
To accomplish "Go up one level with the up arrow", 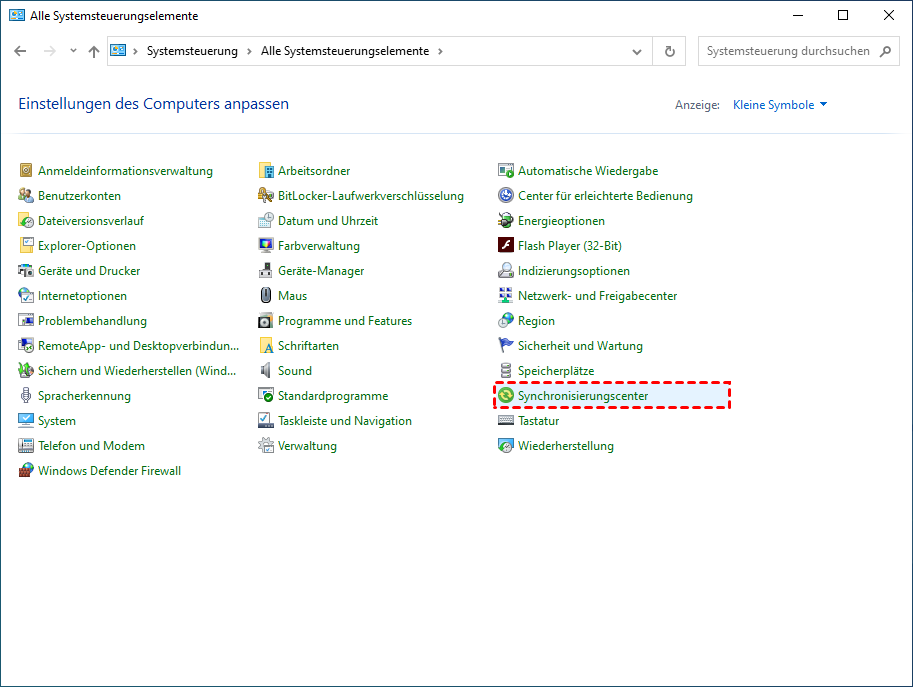I will pos(93,51).
